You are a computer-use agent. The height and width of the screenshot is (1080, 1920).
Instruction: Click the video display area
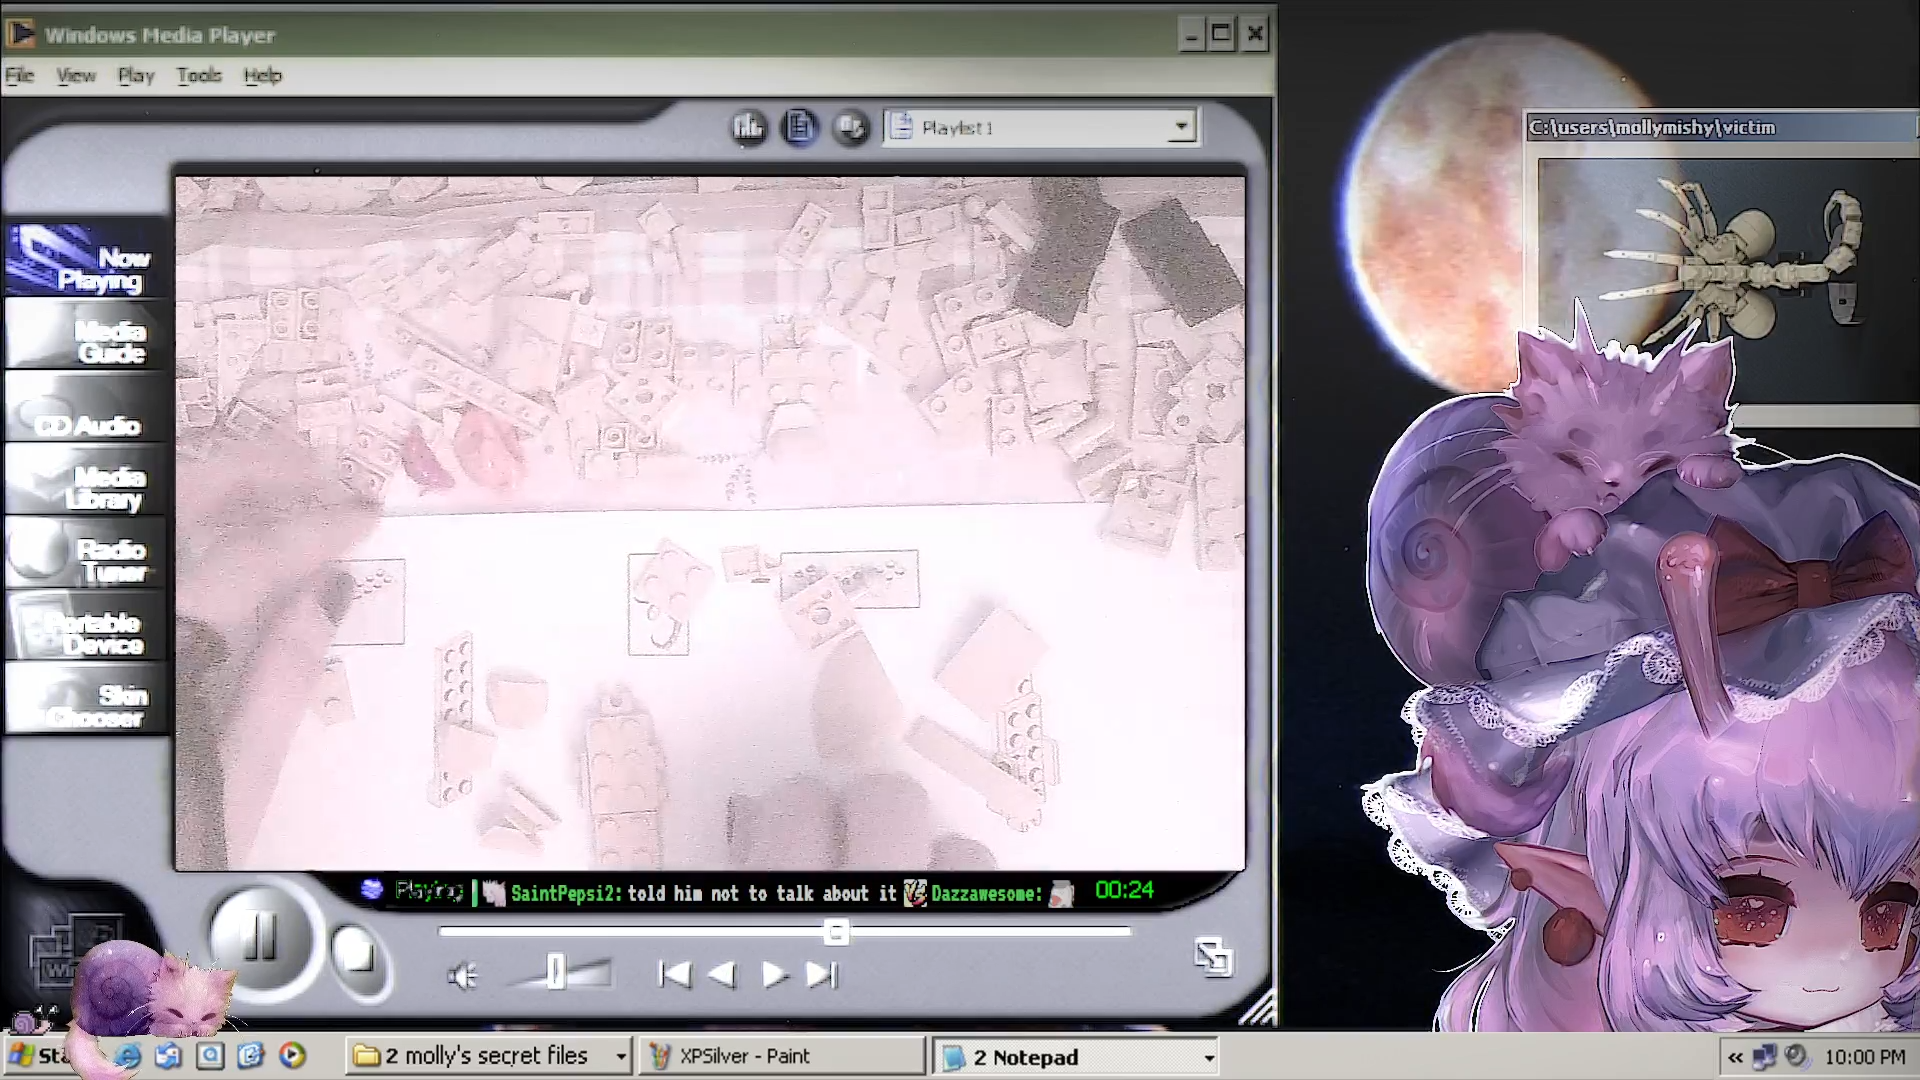point(710,523)
